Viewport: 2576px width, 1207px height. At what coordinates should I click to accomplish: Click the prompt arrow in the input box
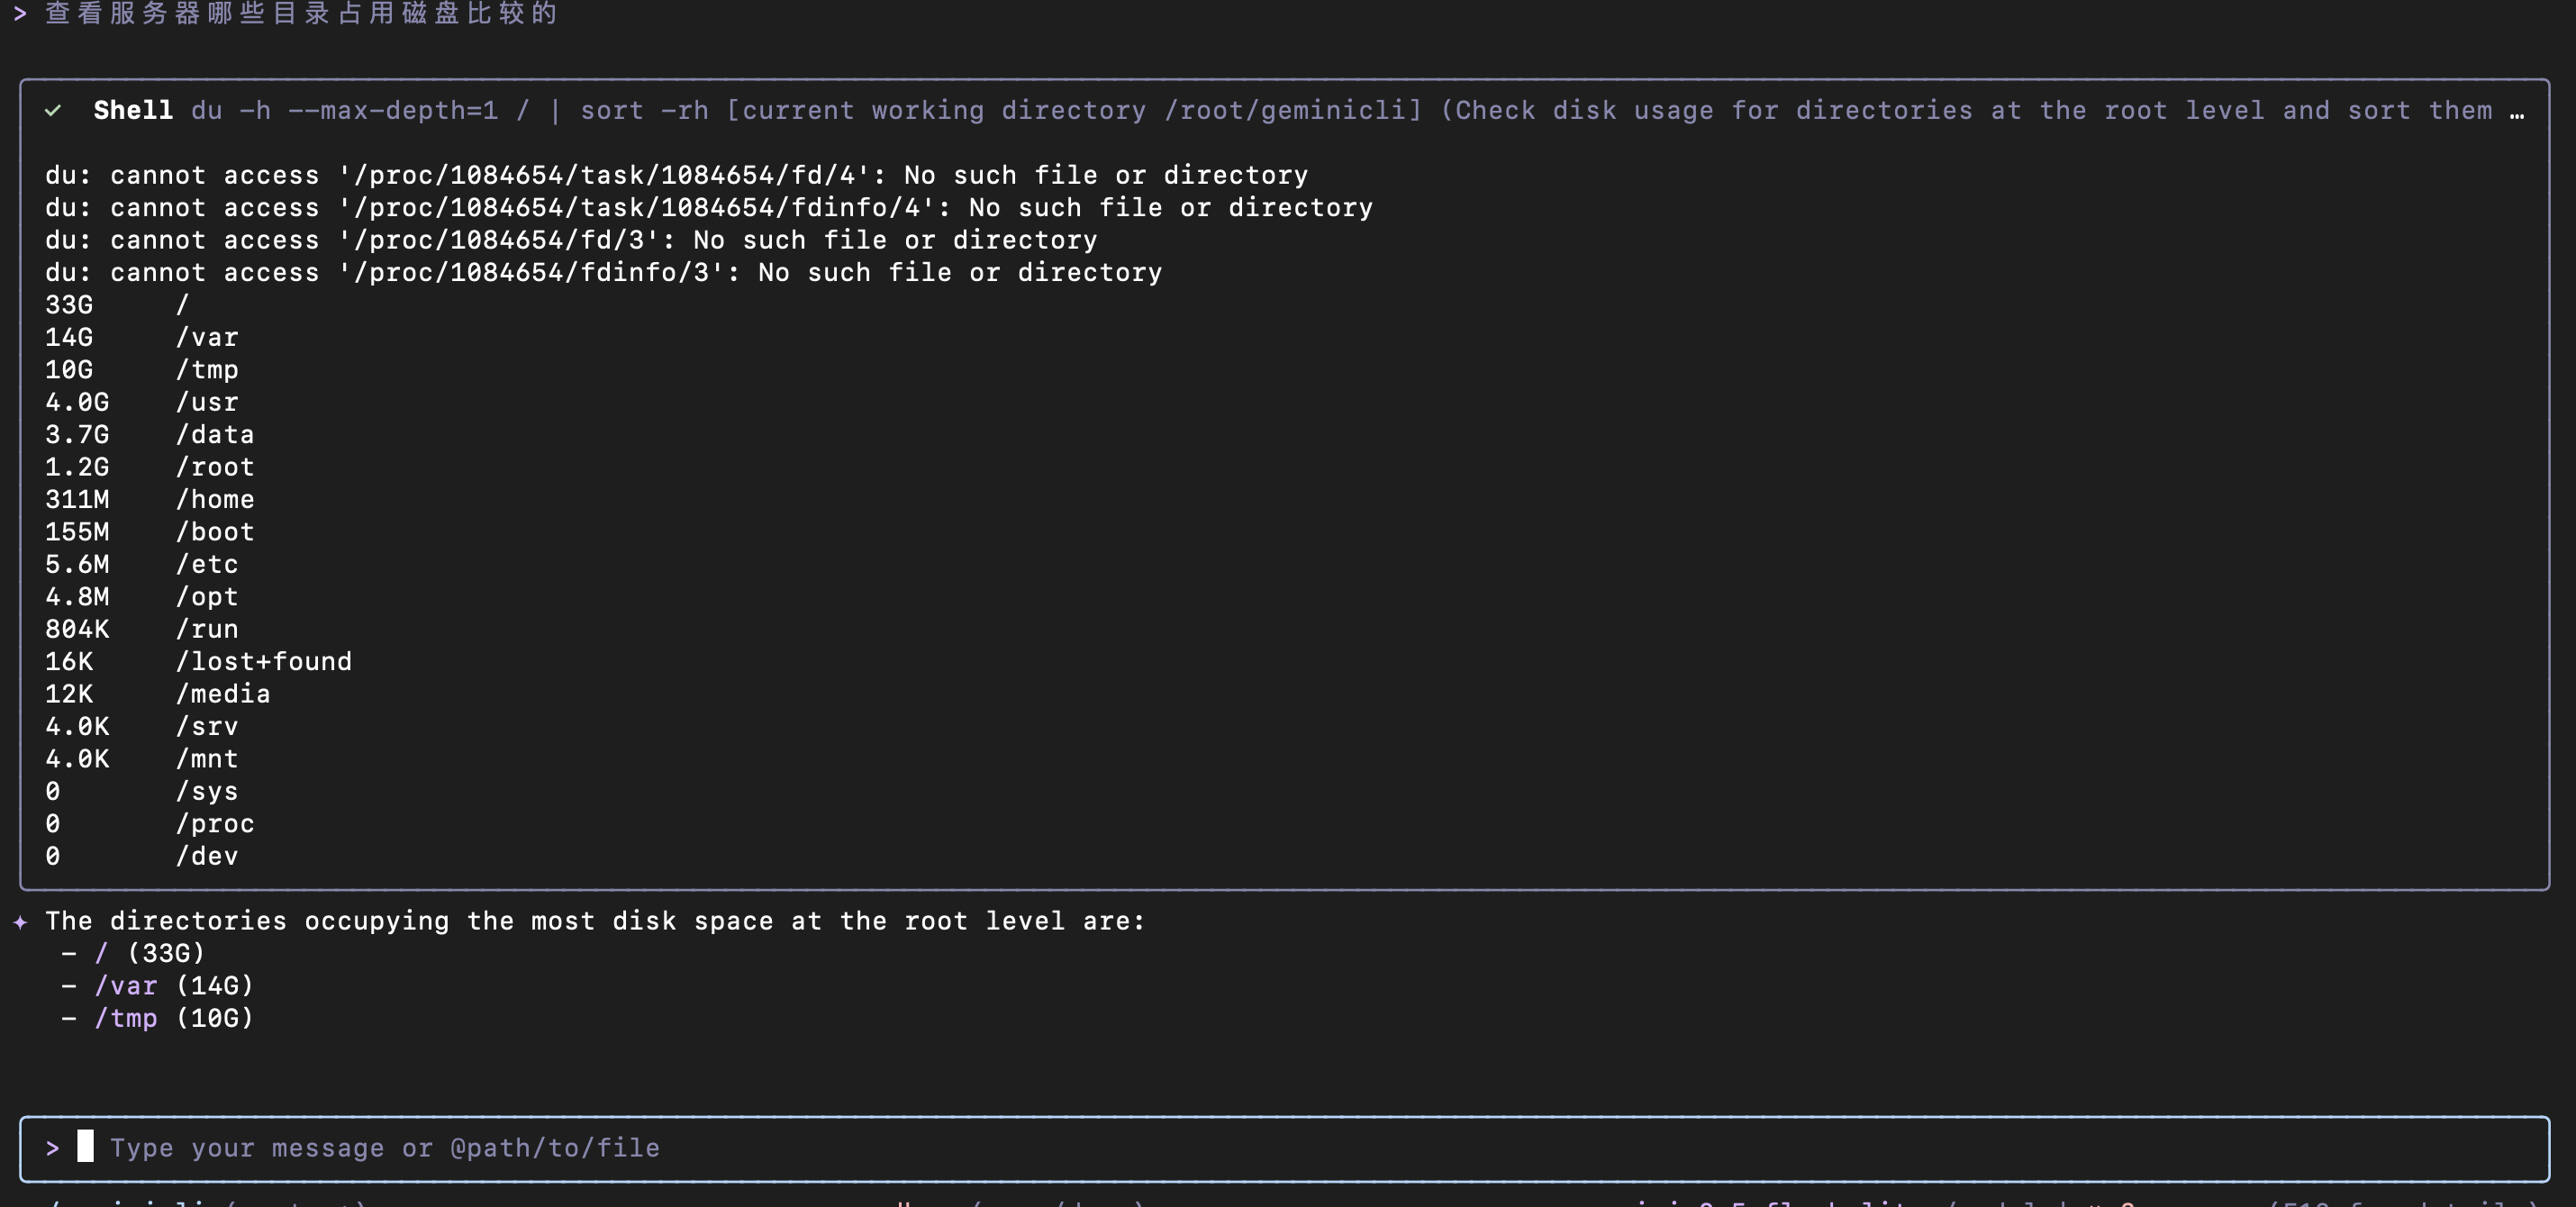click(52, 1148)
